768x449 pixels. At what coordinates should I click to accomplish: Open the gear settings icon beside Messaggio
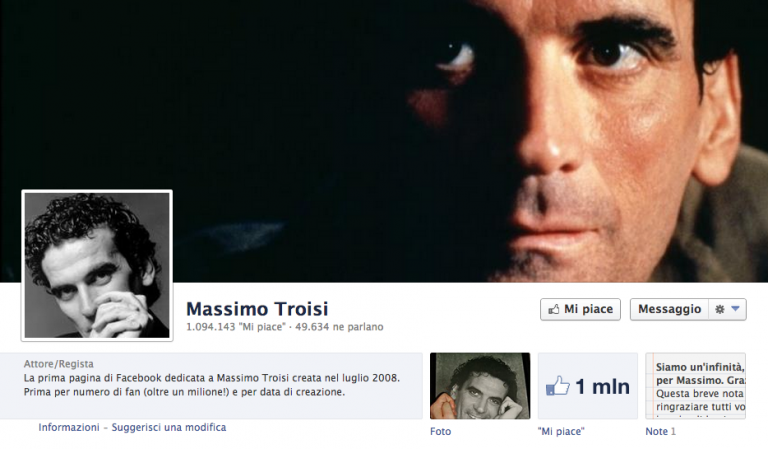coord(720,309)
